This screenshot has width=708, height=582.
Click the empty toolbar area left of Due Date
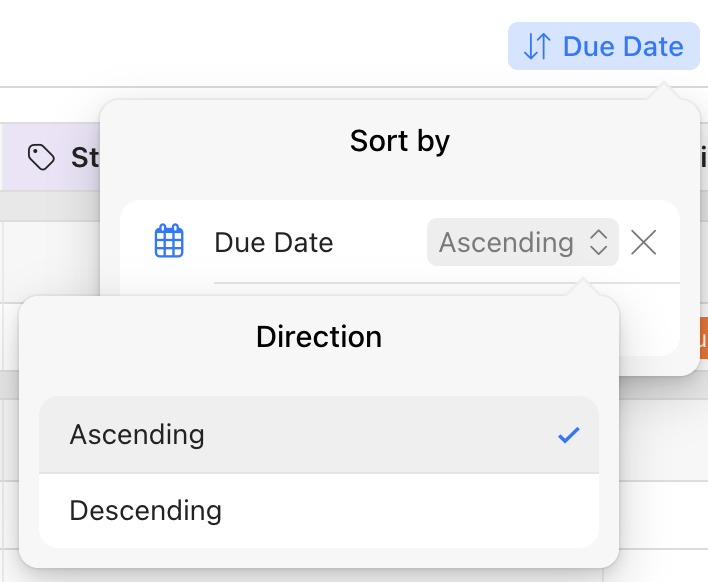pyautogui.click(x=250, y=46)
